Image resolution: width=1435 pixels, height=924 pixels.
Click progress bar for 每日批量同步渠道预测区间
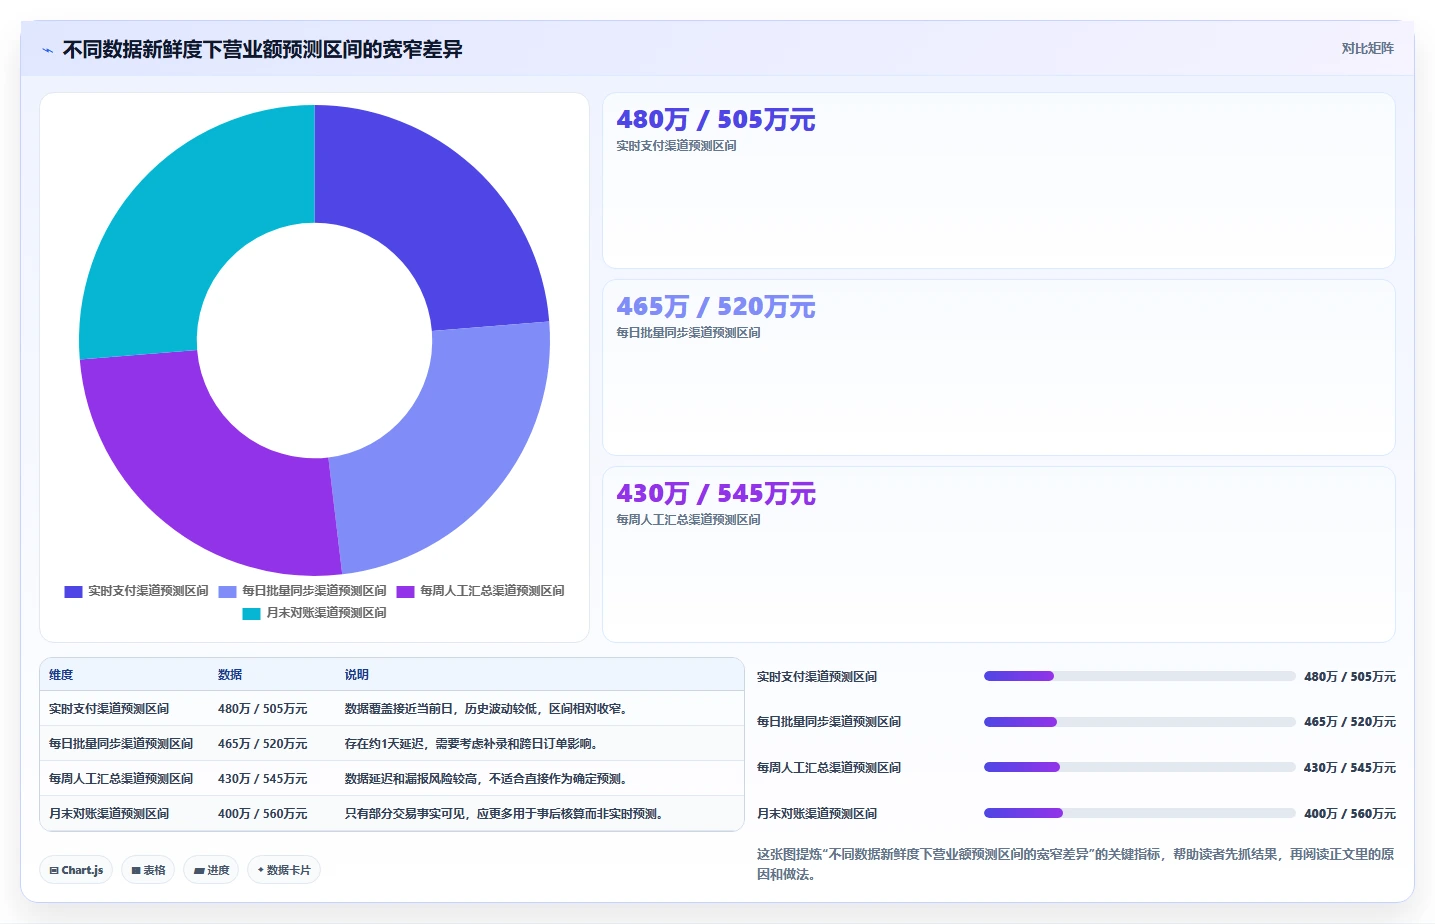[x=1140, y=722]
